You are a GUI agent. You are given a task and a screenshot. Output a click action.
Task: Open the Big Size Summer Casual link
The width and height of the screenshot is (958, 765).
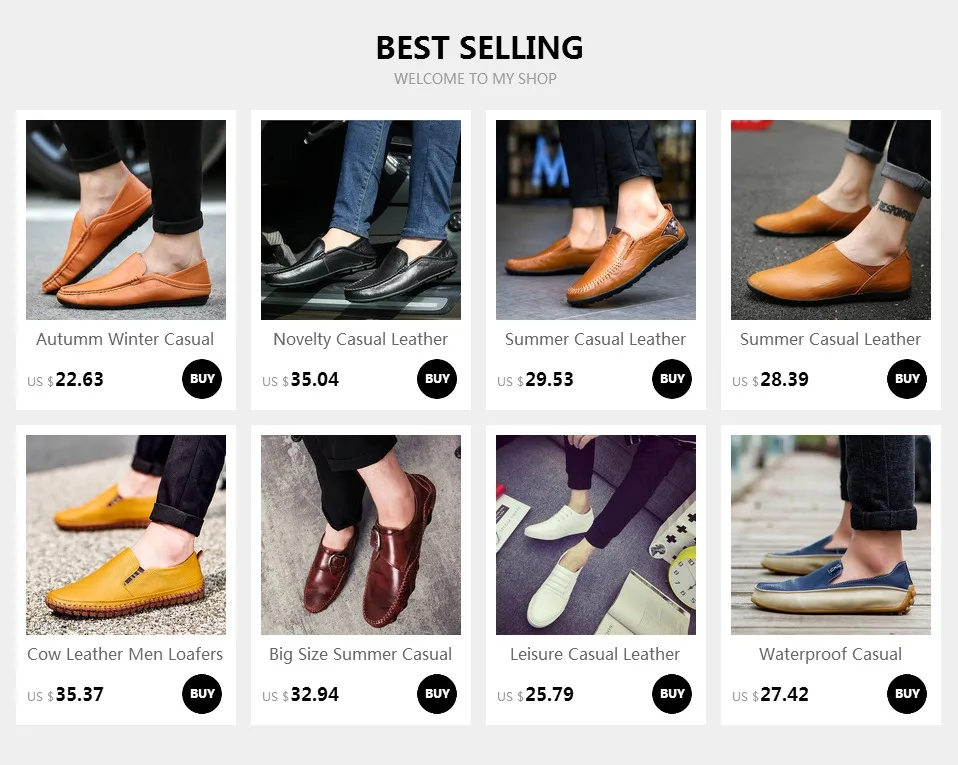point(360,655)
